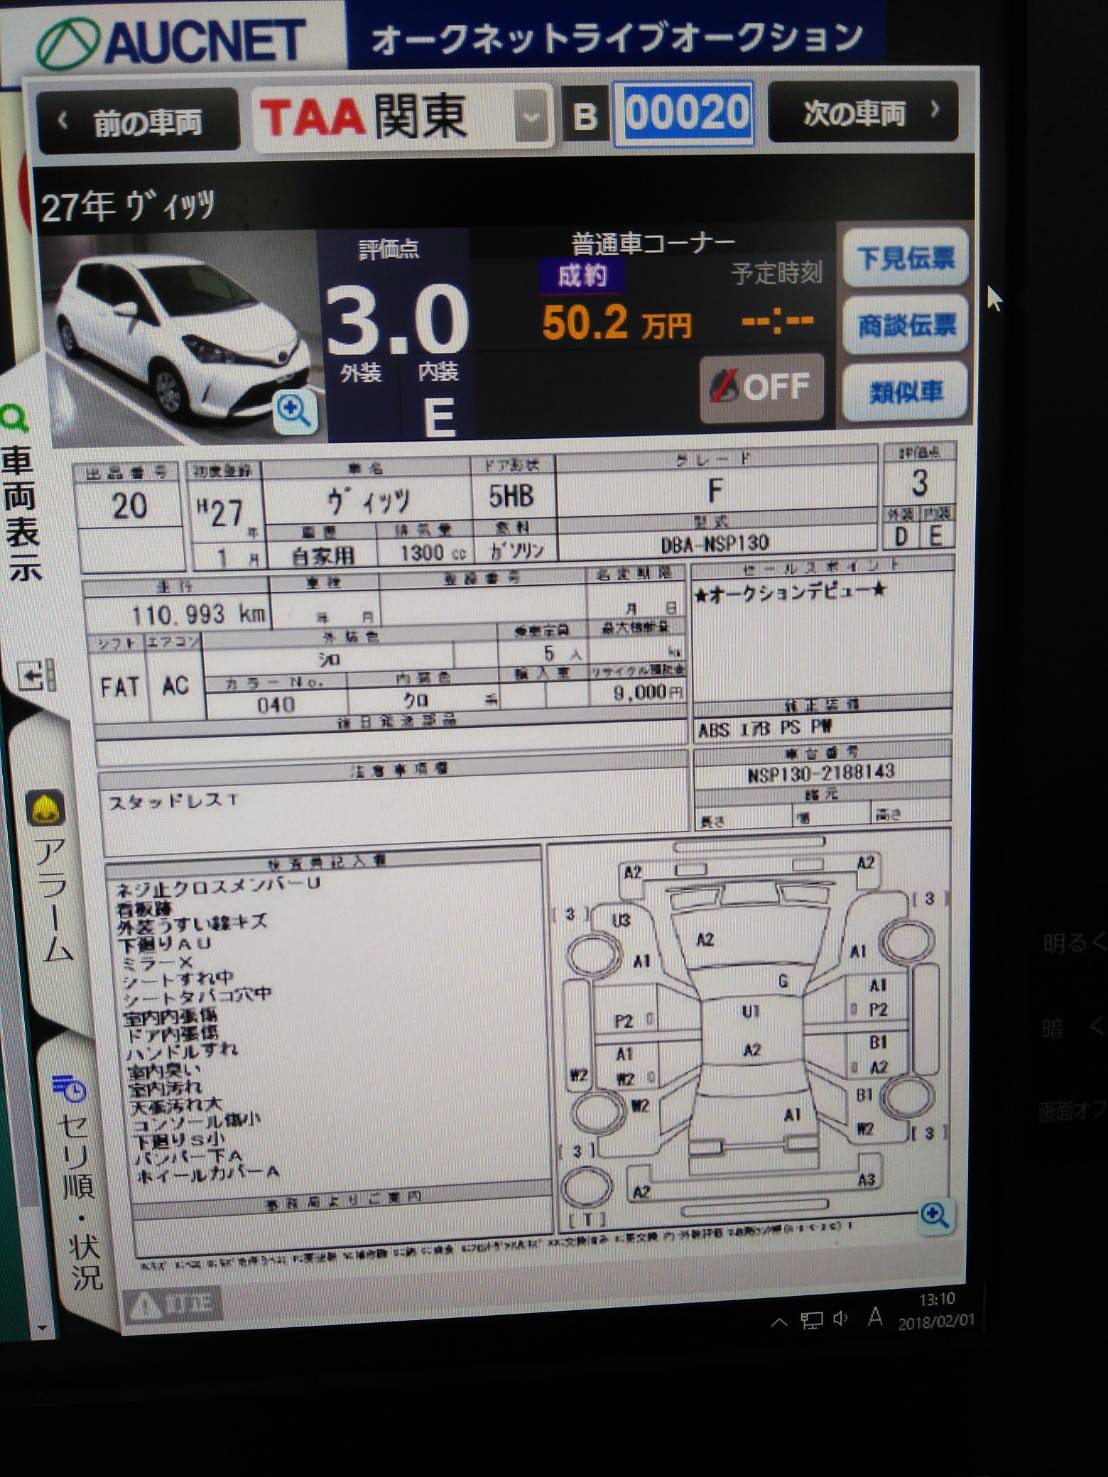1108x1477 pixels.
Task: Open the 下見伝票 inspection slip
Action: pyautogui.click(x=905, y=258)
